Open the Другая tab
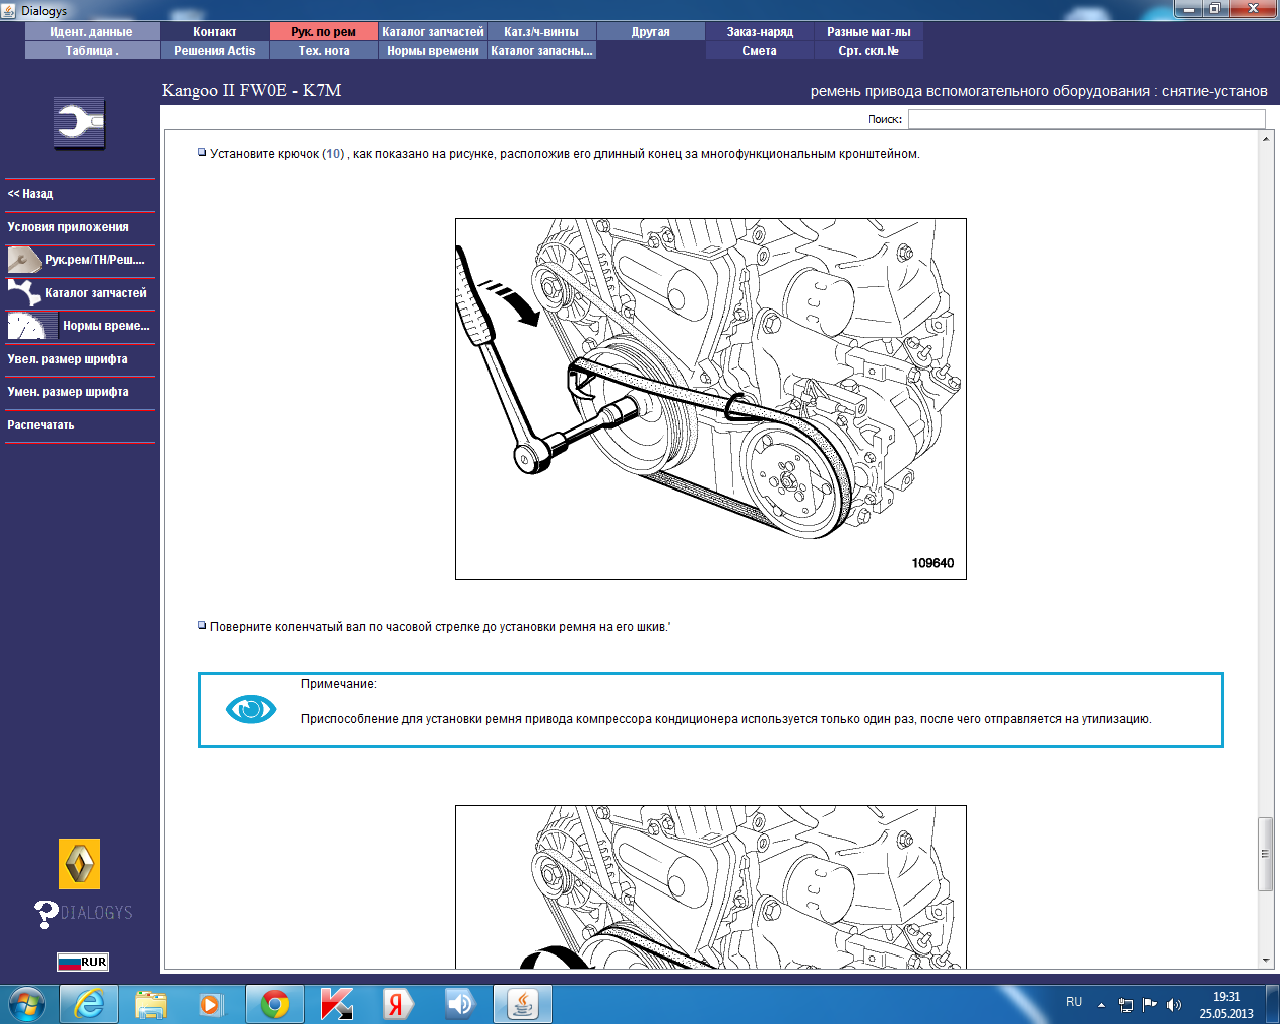The image size is (1280, 1024). coord(651,32)
